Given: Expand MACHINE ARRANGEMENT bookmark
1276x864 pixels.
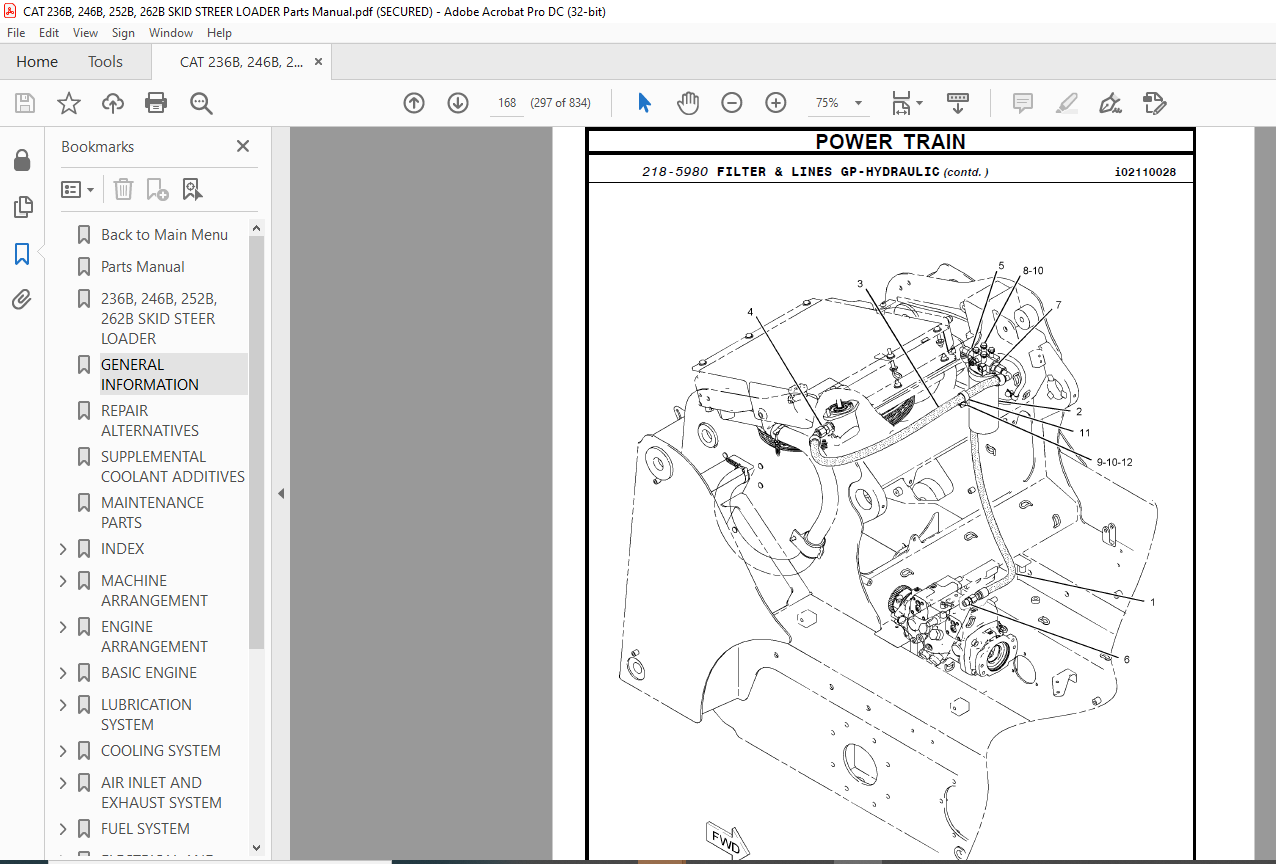Looking at the screenshot, I should point(63,581).
